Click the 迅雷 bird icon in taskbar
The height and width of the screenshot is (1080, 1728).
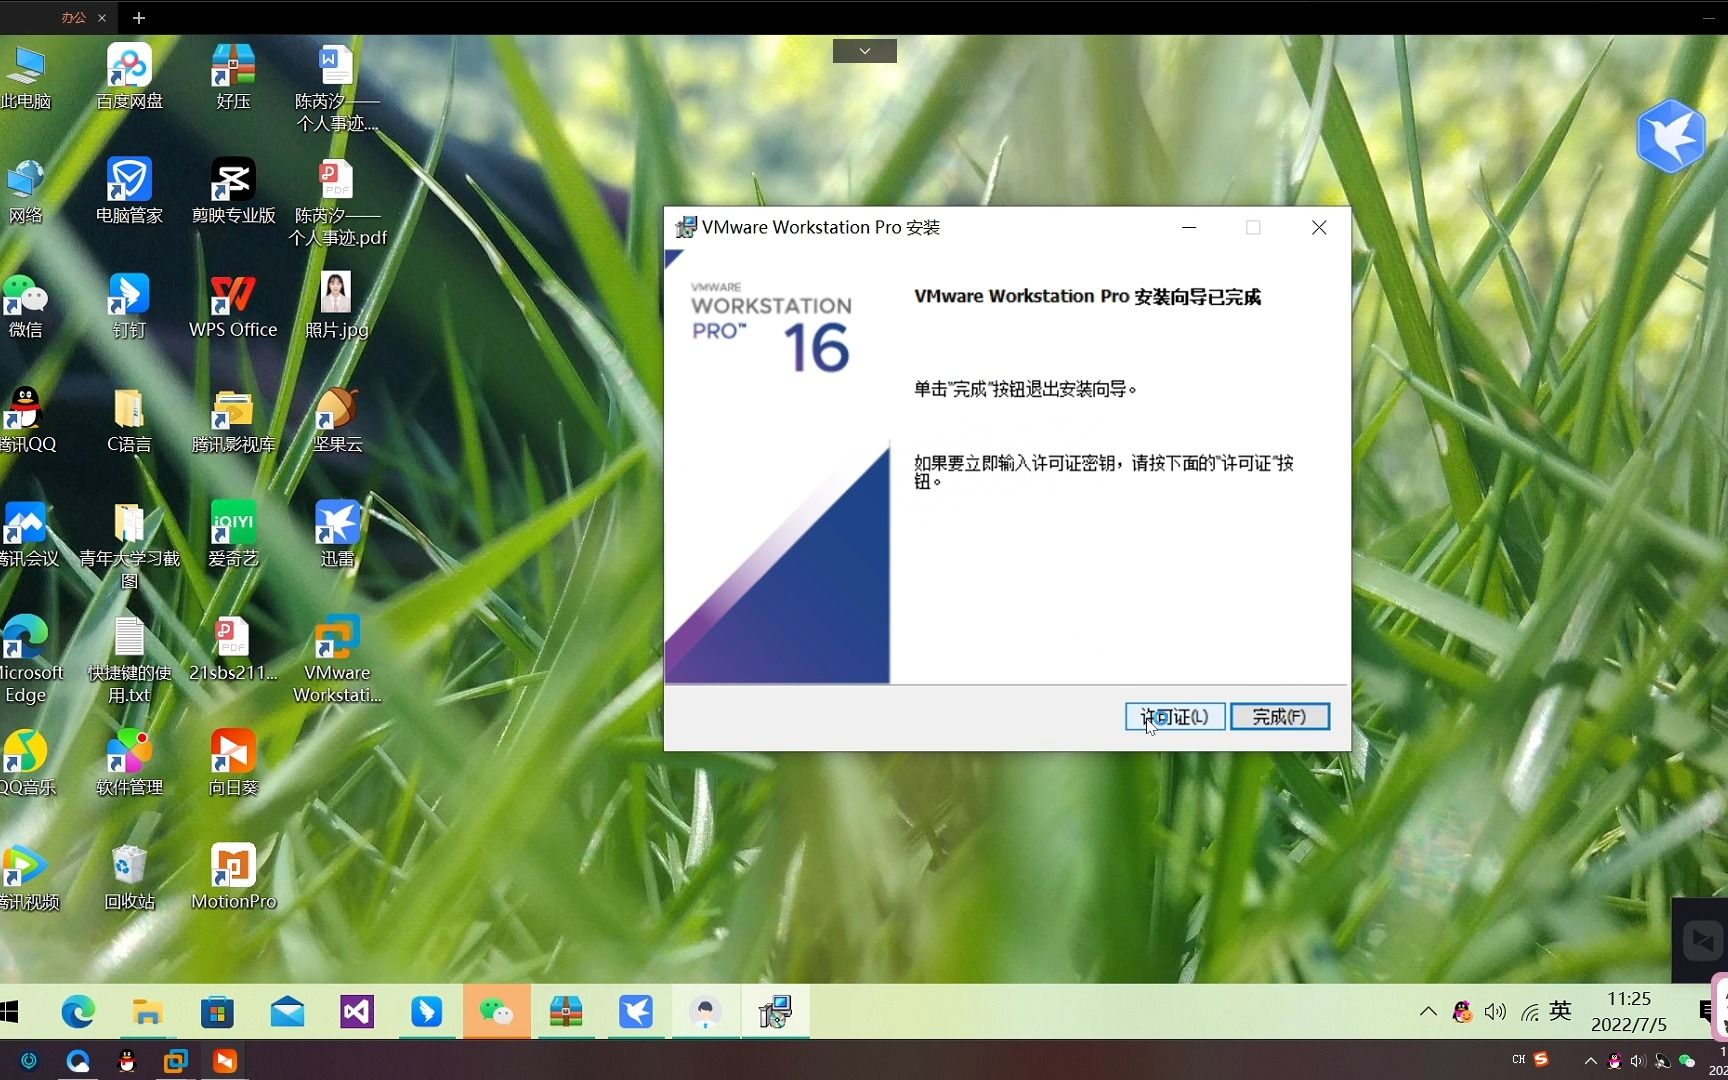coord(636,1012)
